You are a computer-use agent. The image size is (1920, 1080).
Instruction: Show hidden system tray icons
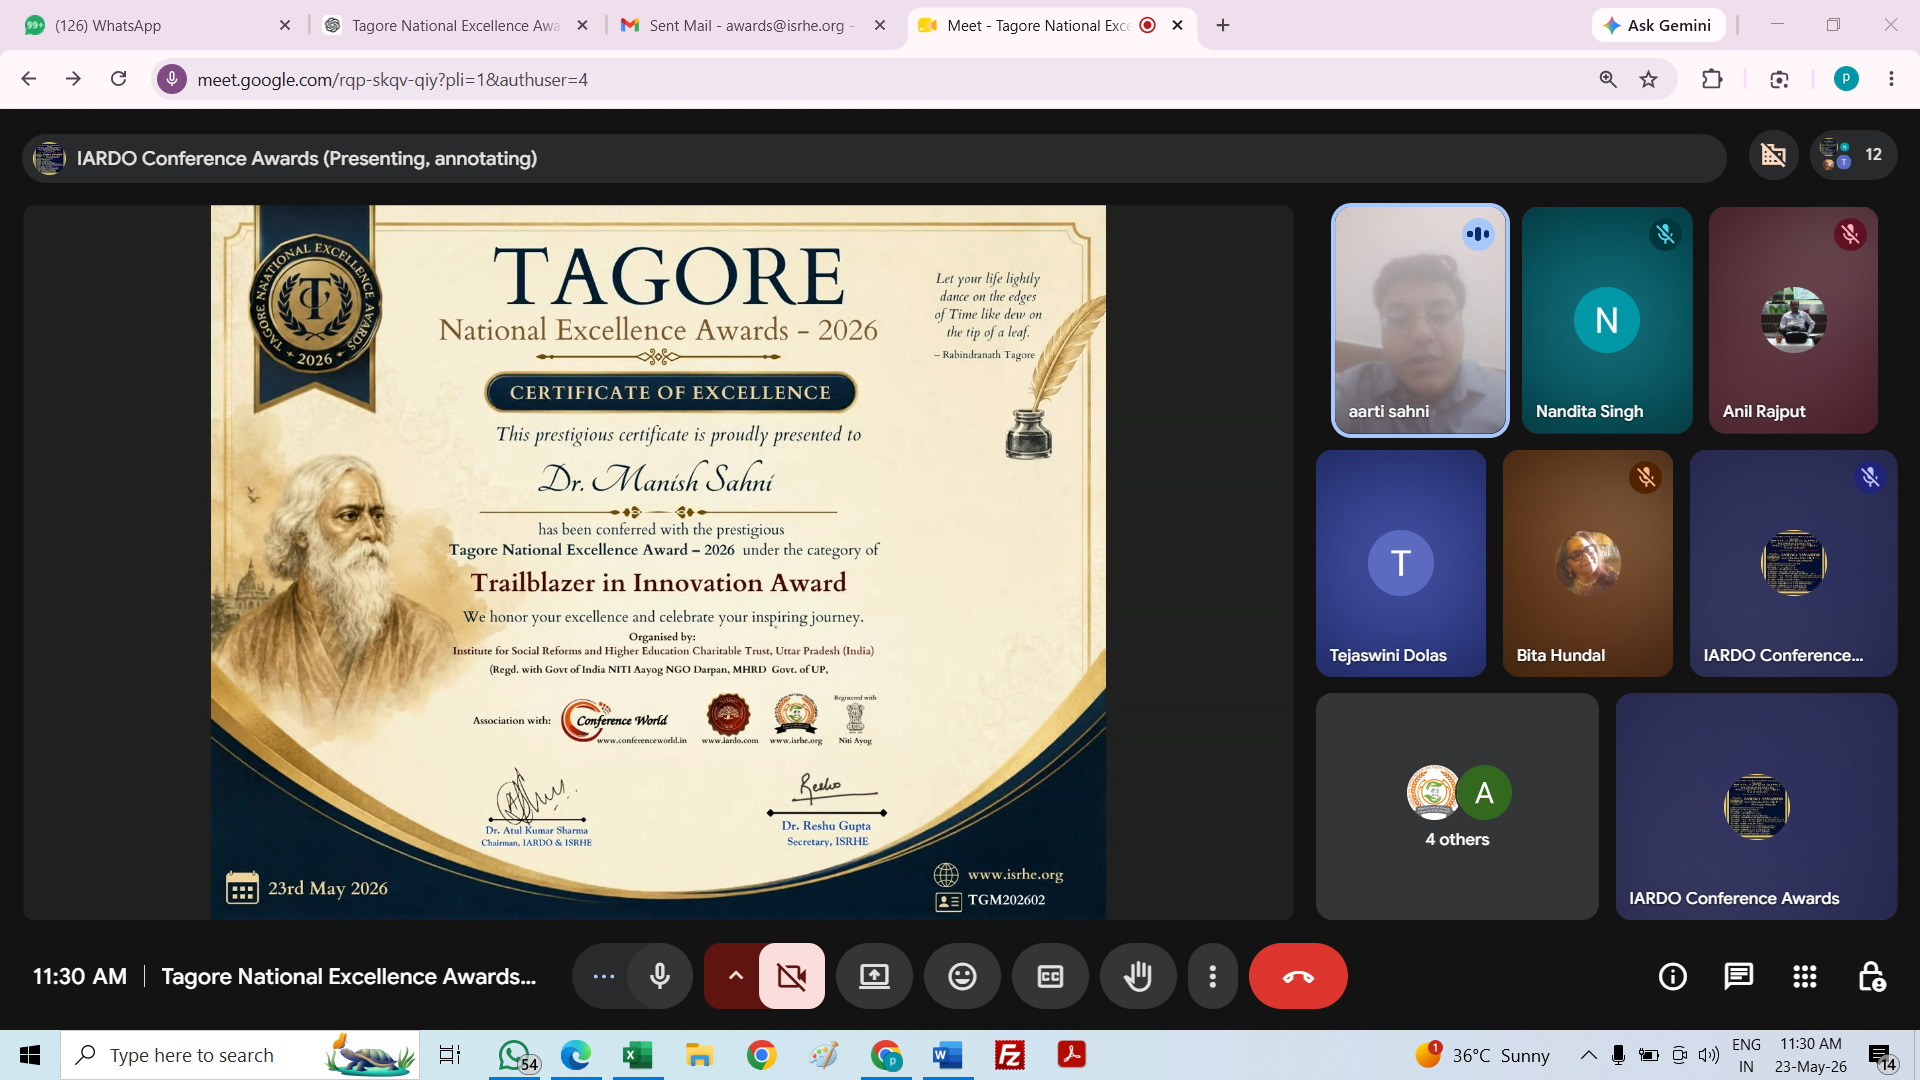click(1588, 1055)
